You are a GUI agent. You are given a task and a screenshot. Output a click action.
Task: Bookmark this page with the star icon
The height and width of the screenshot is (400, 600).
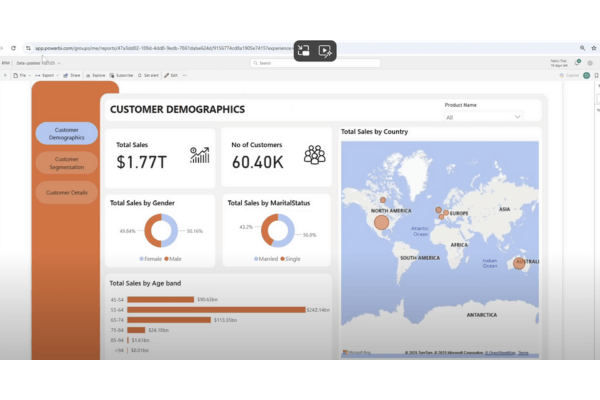click(594, 48)
